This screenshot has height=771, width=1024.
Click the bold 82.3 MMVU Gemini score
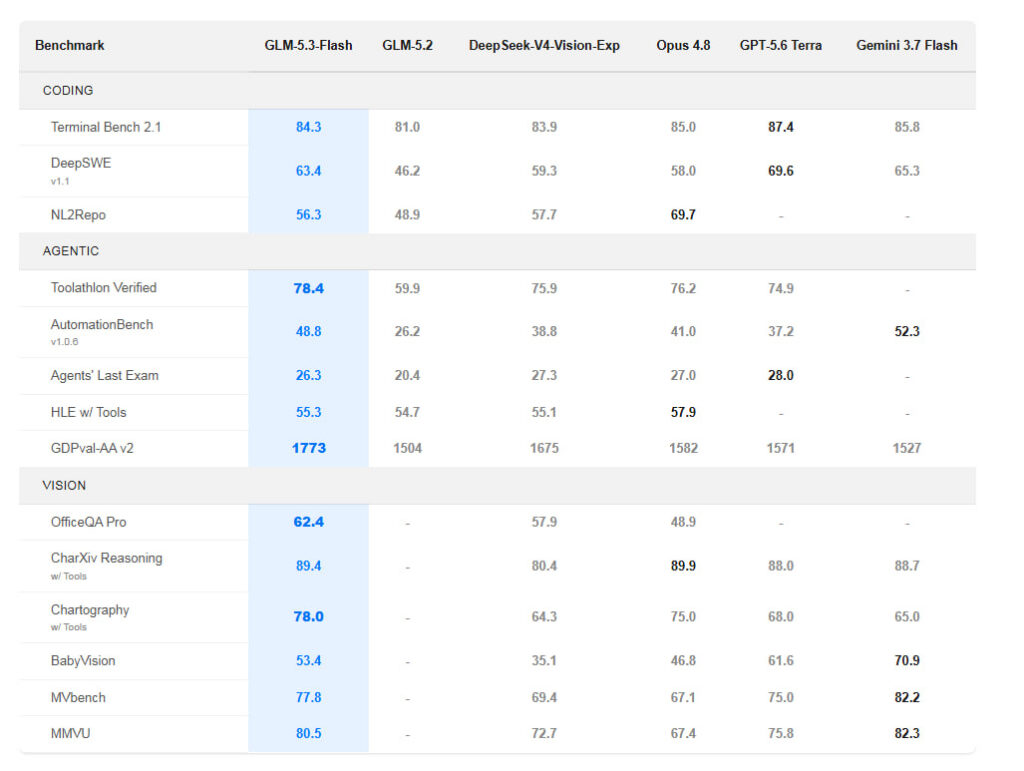click(906, 734)
